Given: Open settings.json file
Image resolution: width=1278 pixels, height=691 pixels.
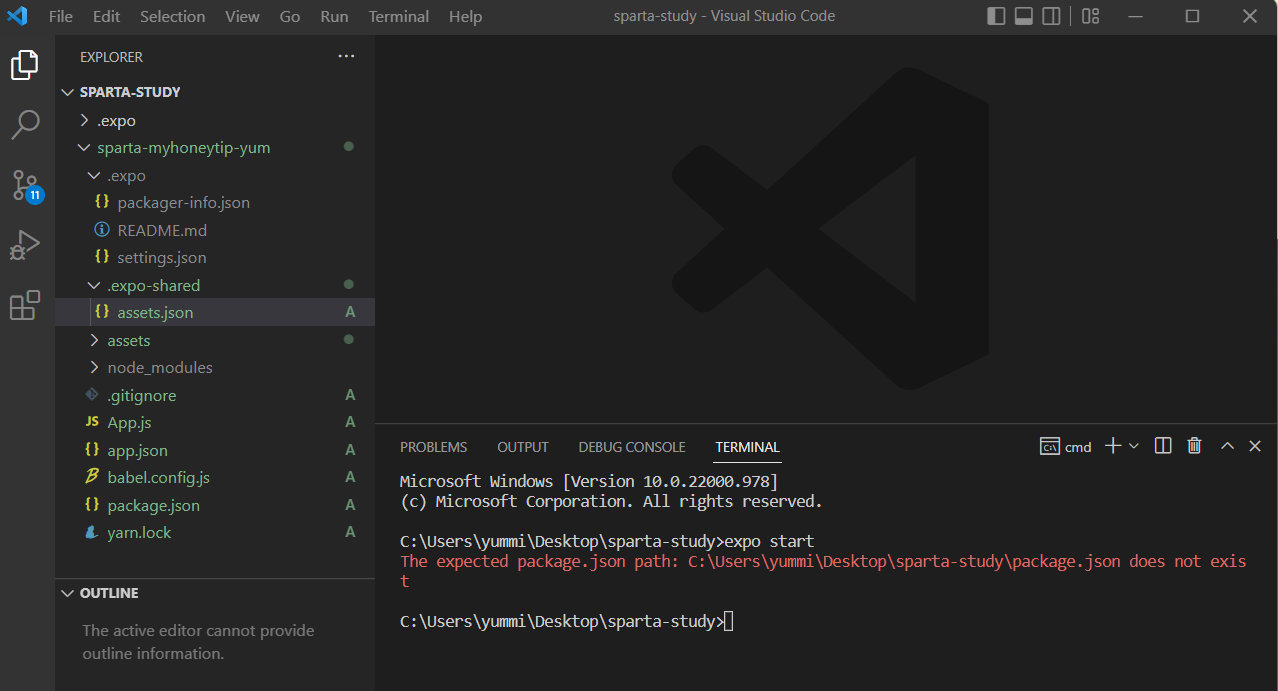Looking at the screenshot, I should (215, 257).
